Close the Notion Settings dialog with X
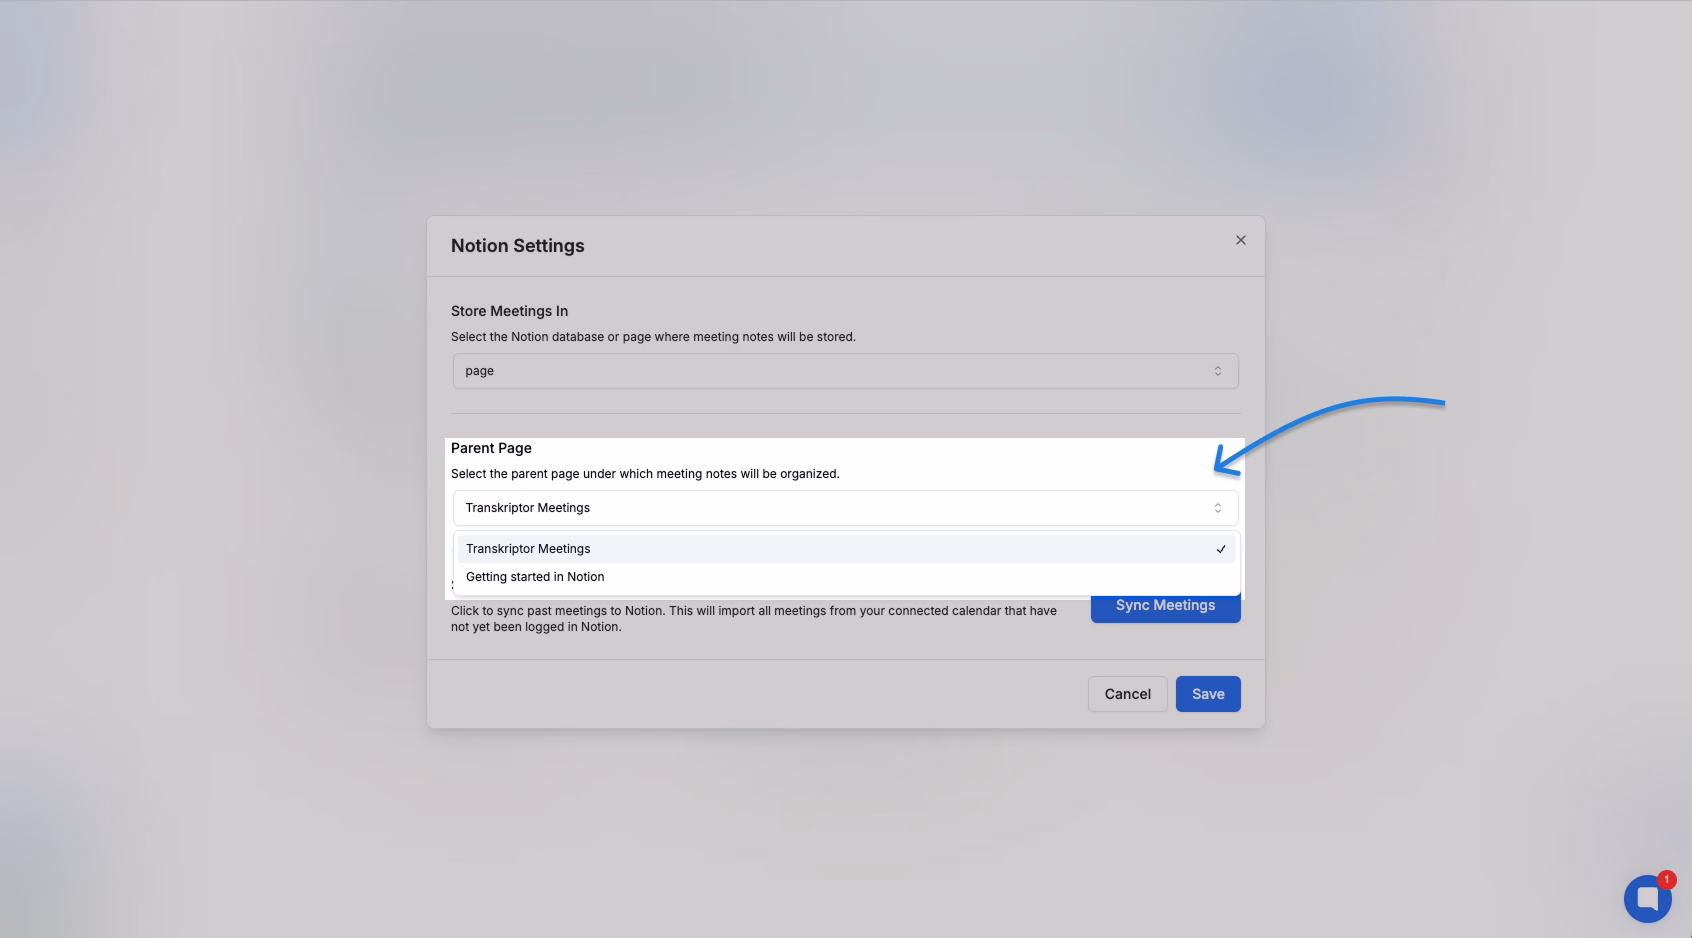Viewport: 1692px width, 938px height. coord(1240,240)
